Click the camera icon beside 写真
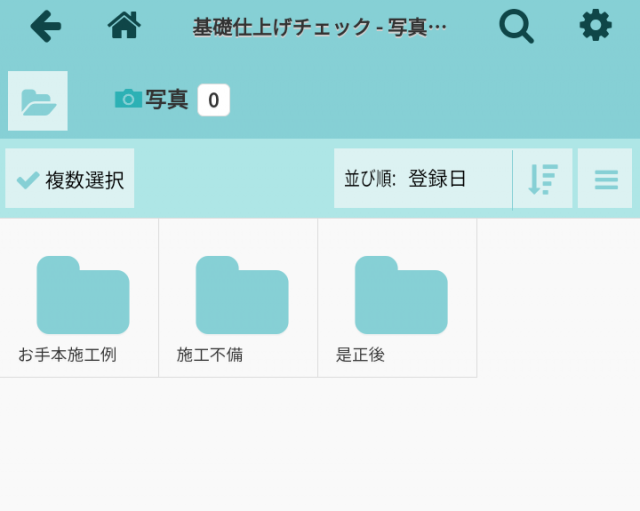Viewport: 640px width, 511px height. point(128,99)
